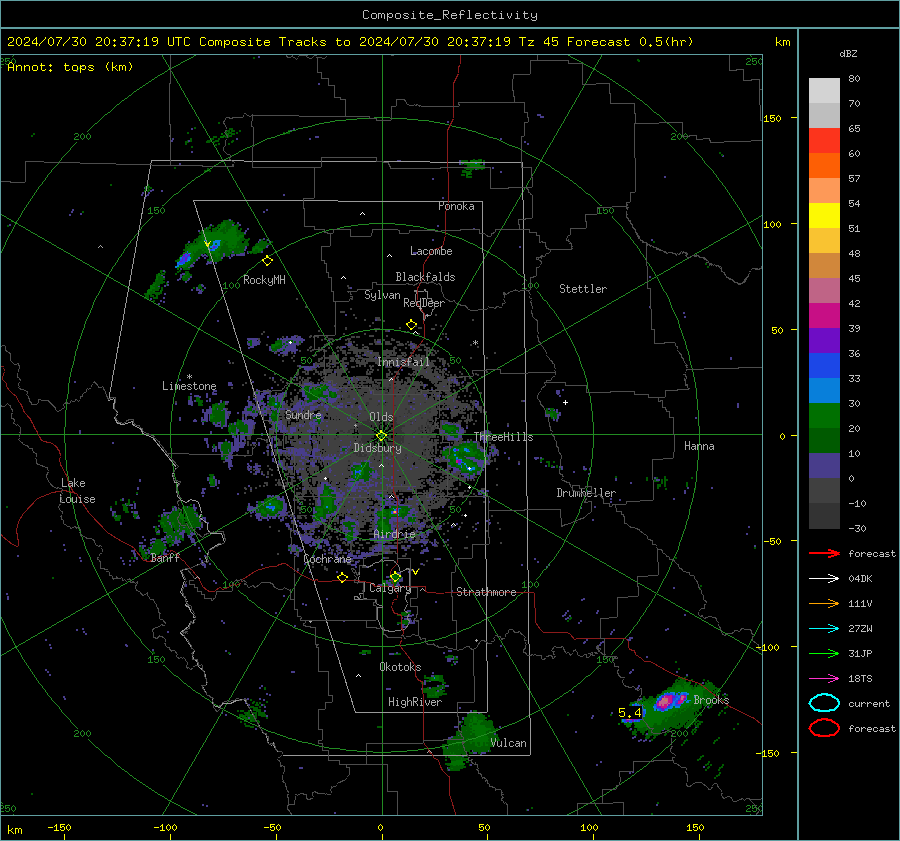Click the Cochrane city label
This screenshot has width=900, height=841.
click(327, 559)
